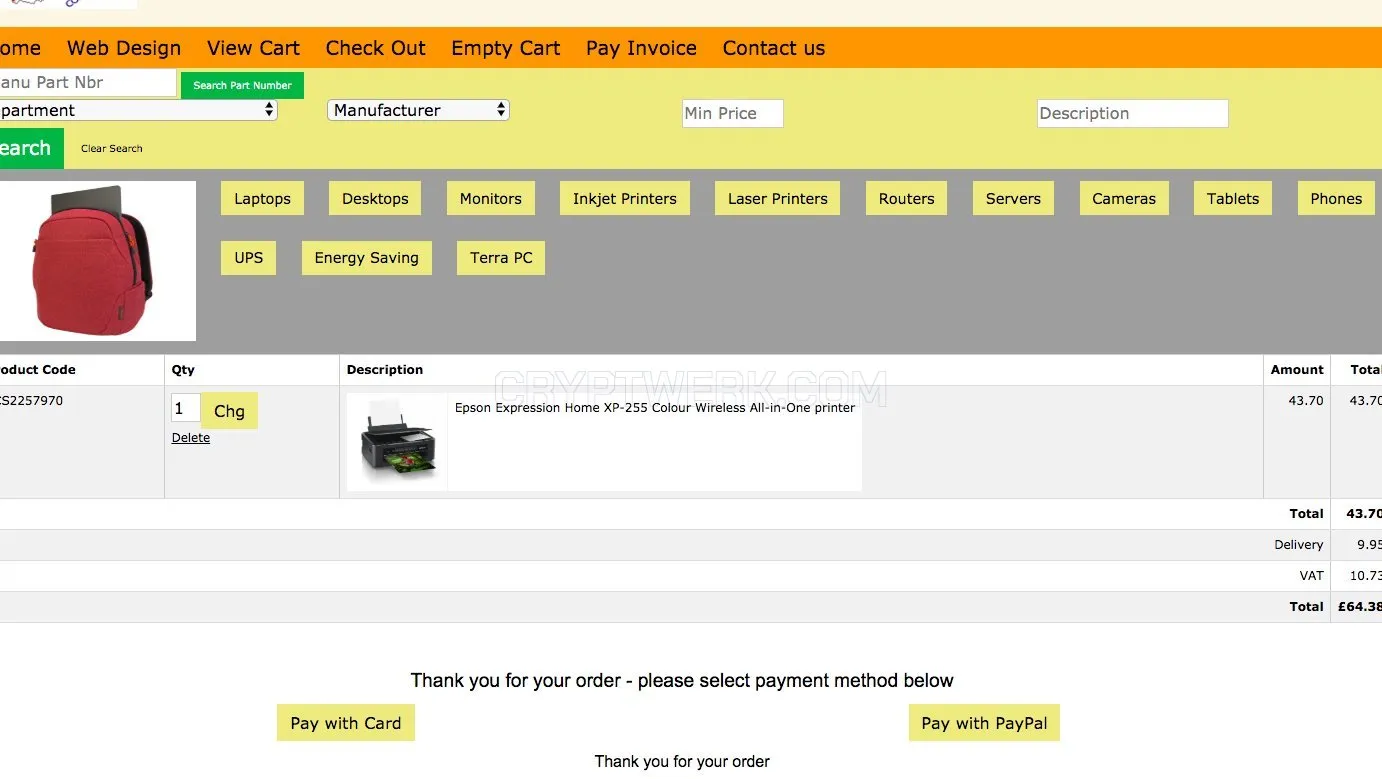Open the Web Design page

click(x=124, y=48)
